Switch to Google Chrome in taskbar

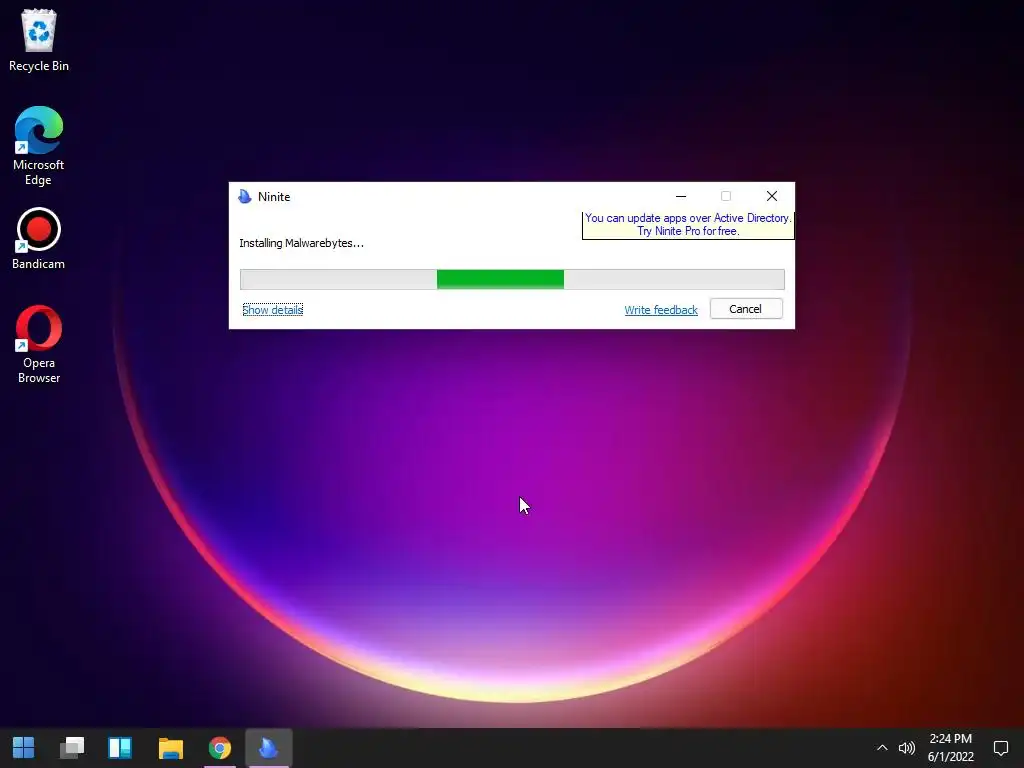pos(220,748)
